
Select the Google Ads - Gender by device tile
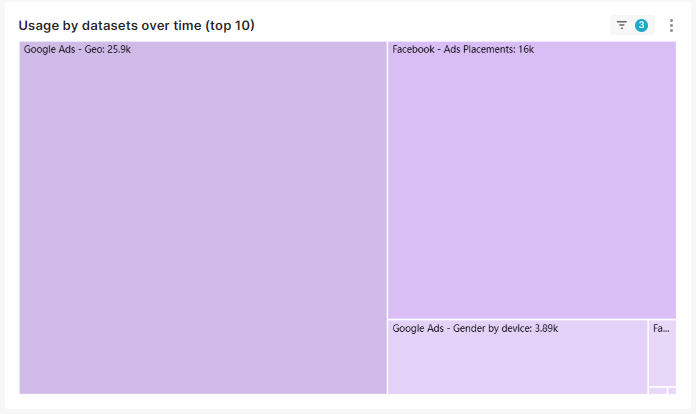click(518, 357)
